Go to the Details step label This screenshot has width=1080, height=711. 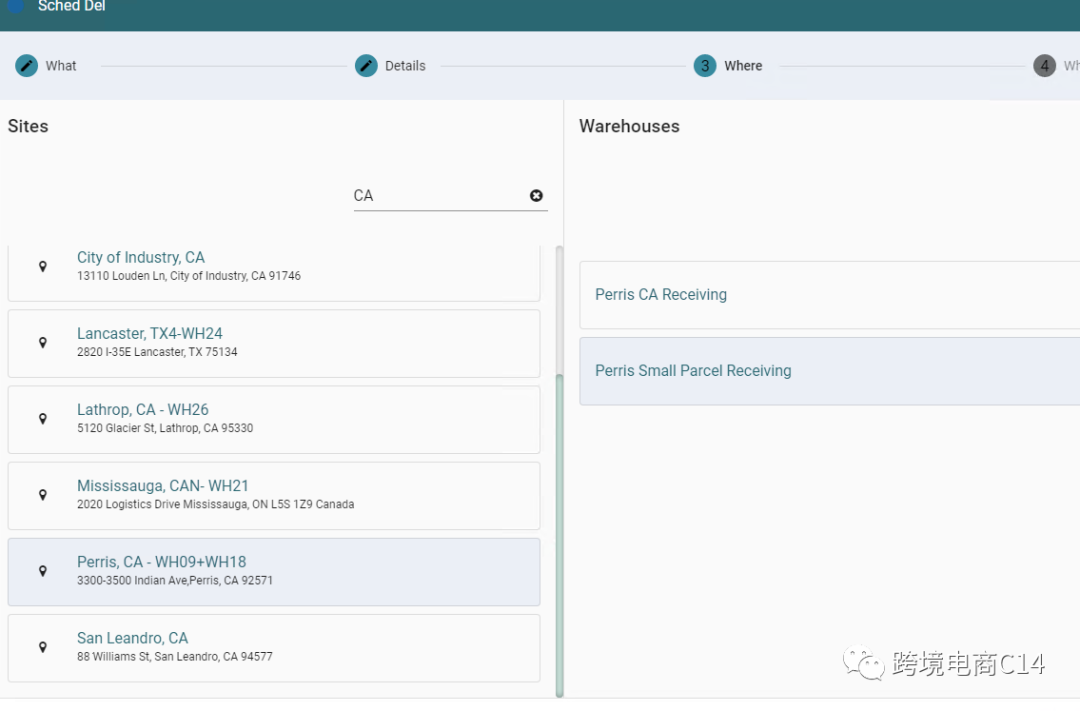tap(405, 66)
